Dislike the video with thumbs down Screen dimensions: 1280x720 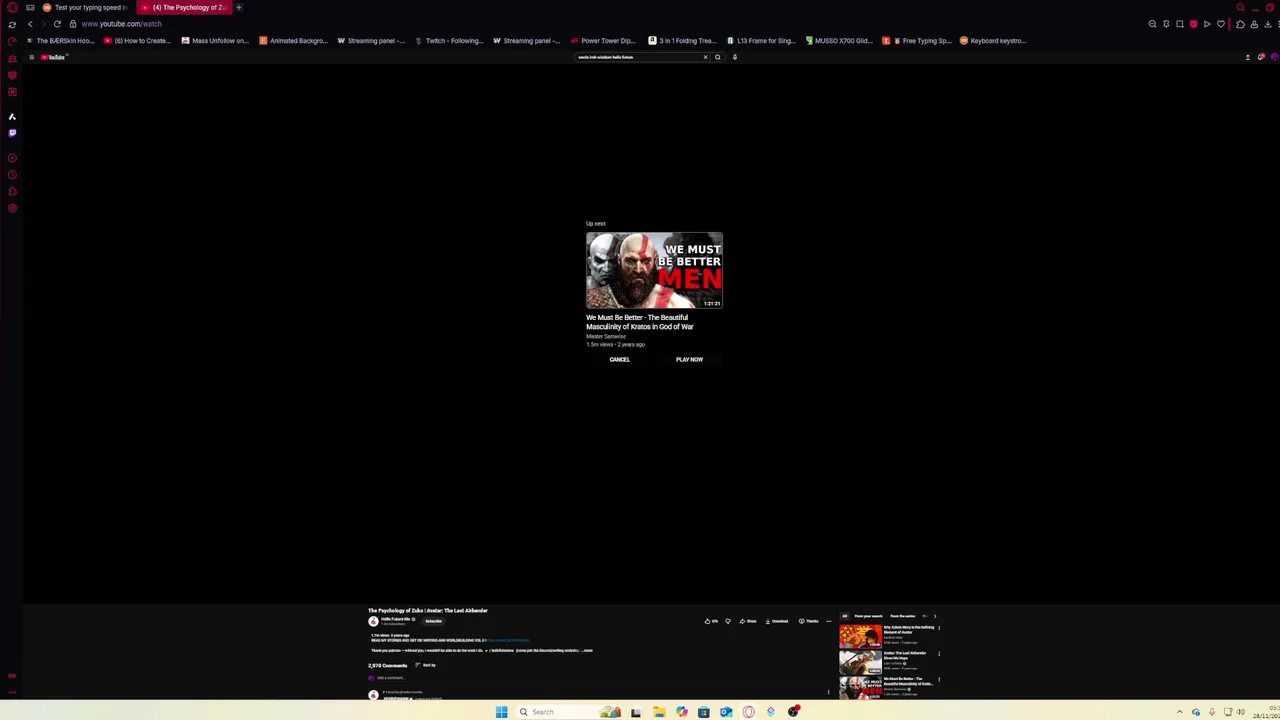click(x=728, y=621)
